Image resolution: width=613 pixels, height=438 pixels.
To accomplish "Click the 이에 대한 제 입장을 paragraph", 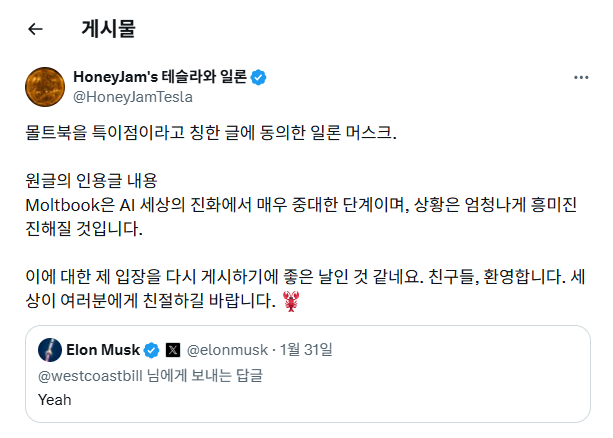I will click(305, 289).
